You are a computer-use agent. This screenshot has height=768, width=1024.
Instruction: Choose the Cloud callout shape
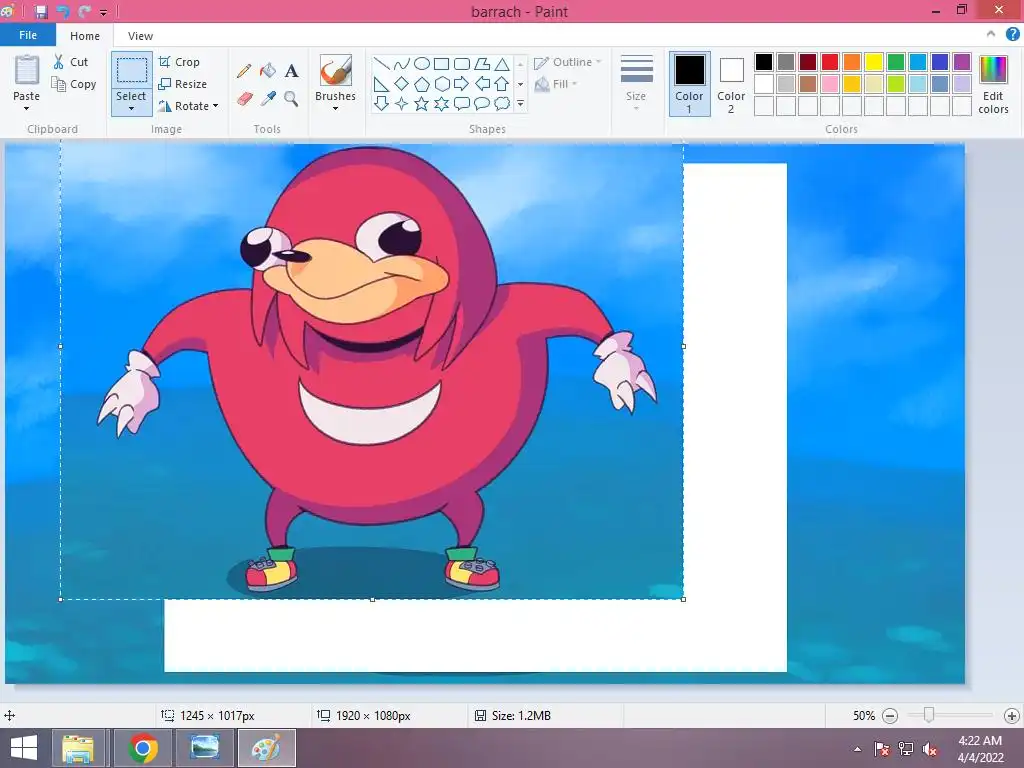click(x=502, y=103)
